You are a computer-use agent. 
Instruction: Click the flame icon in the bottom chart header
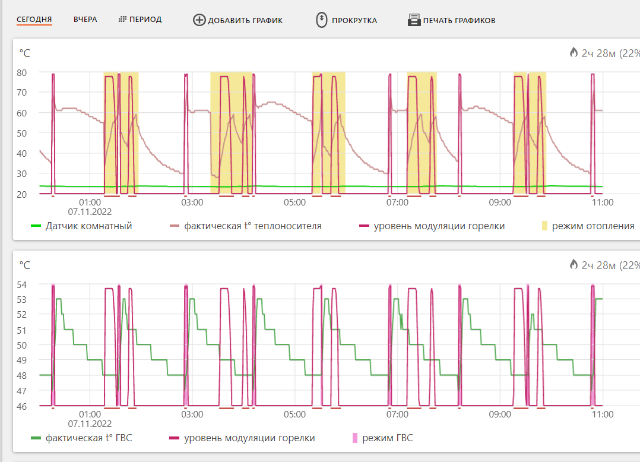[573, 265]
